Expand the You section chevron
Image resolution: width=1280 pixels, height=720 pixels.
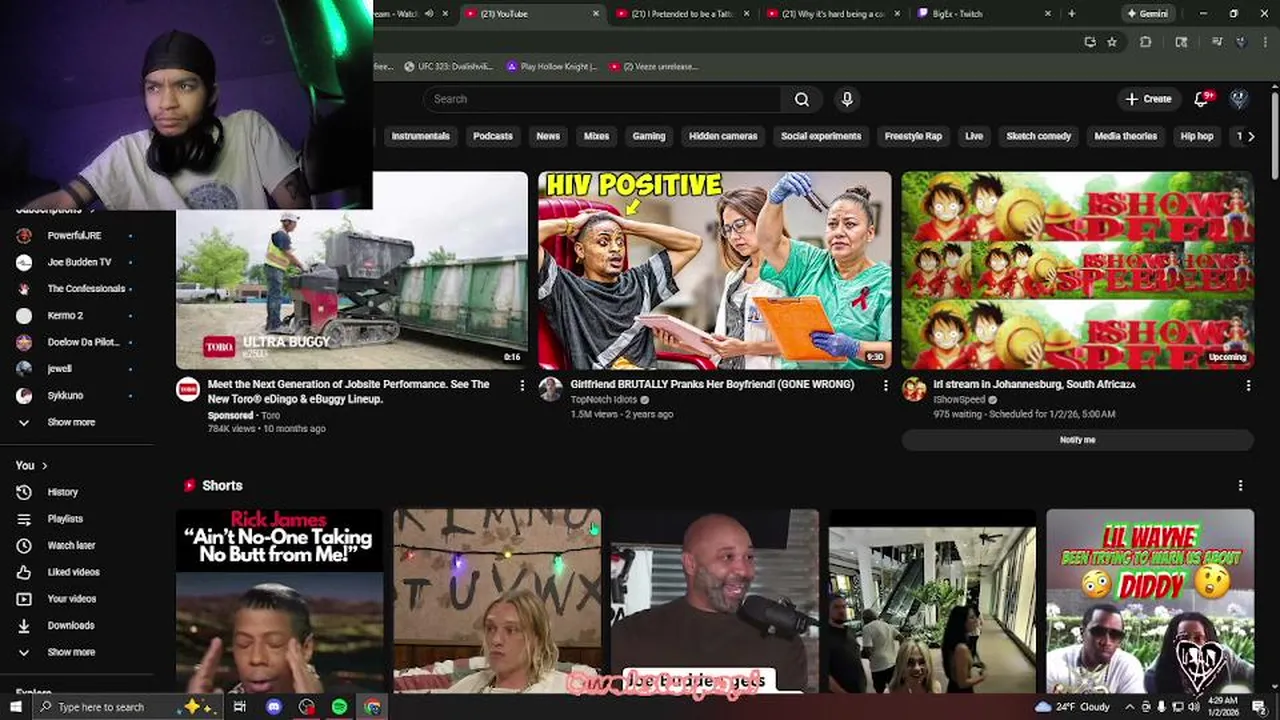(x=44, y=465)
